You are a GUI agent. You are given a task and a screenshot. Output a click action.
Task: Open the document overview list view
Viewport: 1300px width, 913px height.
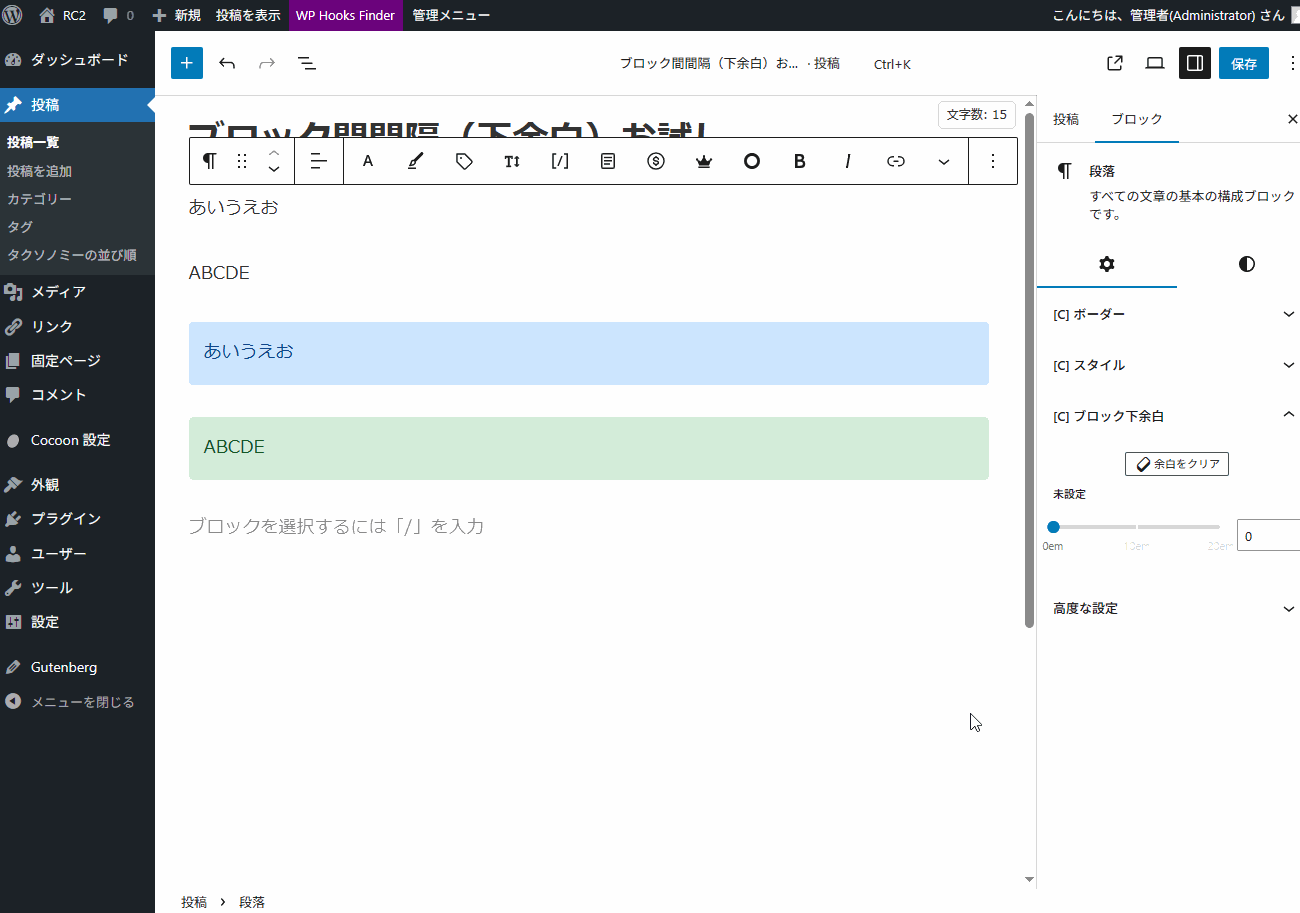pos(307,63)
